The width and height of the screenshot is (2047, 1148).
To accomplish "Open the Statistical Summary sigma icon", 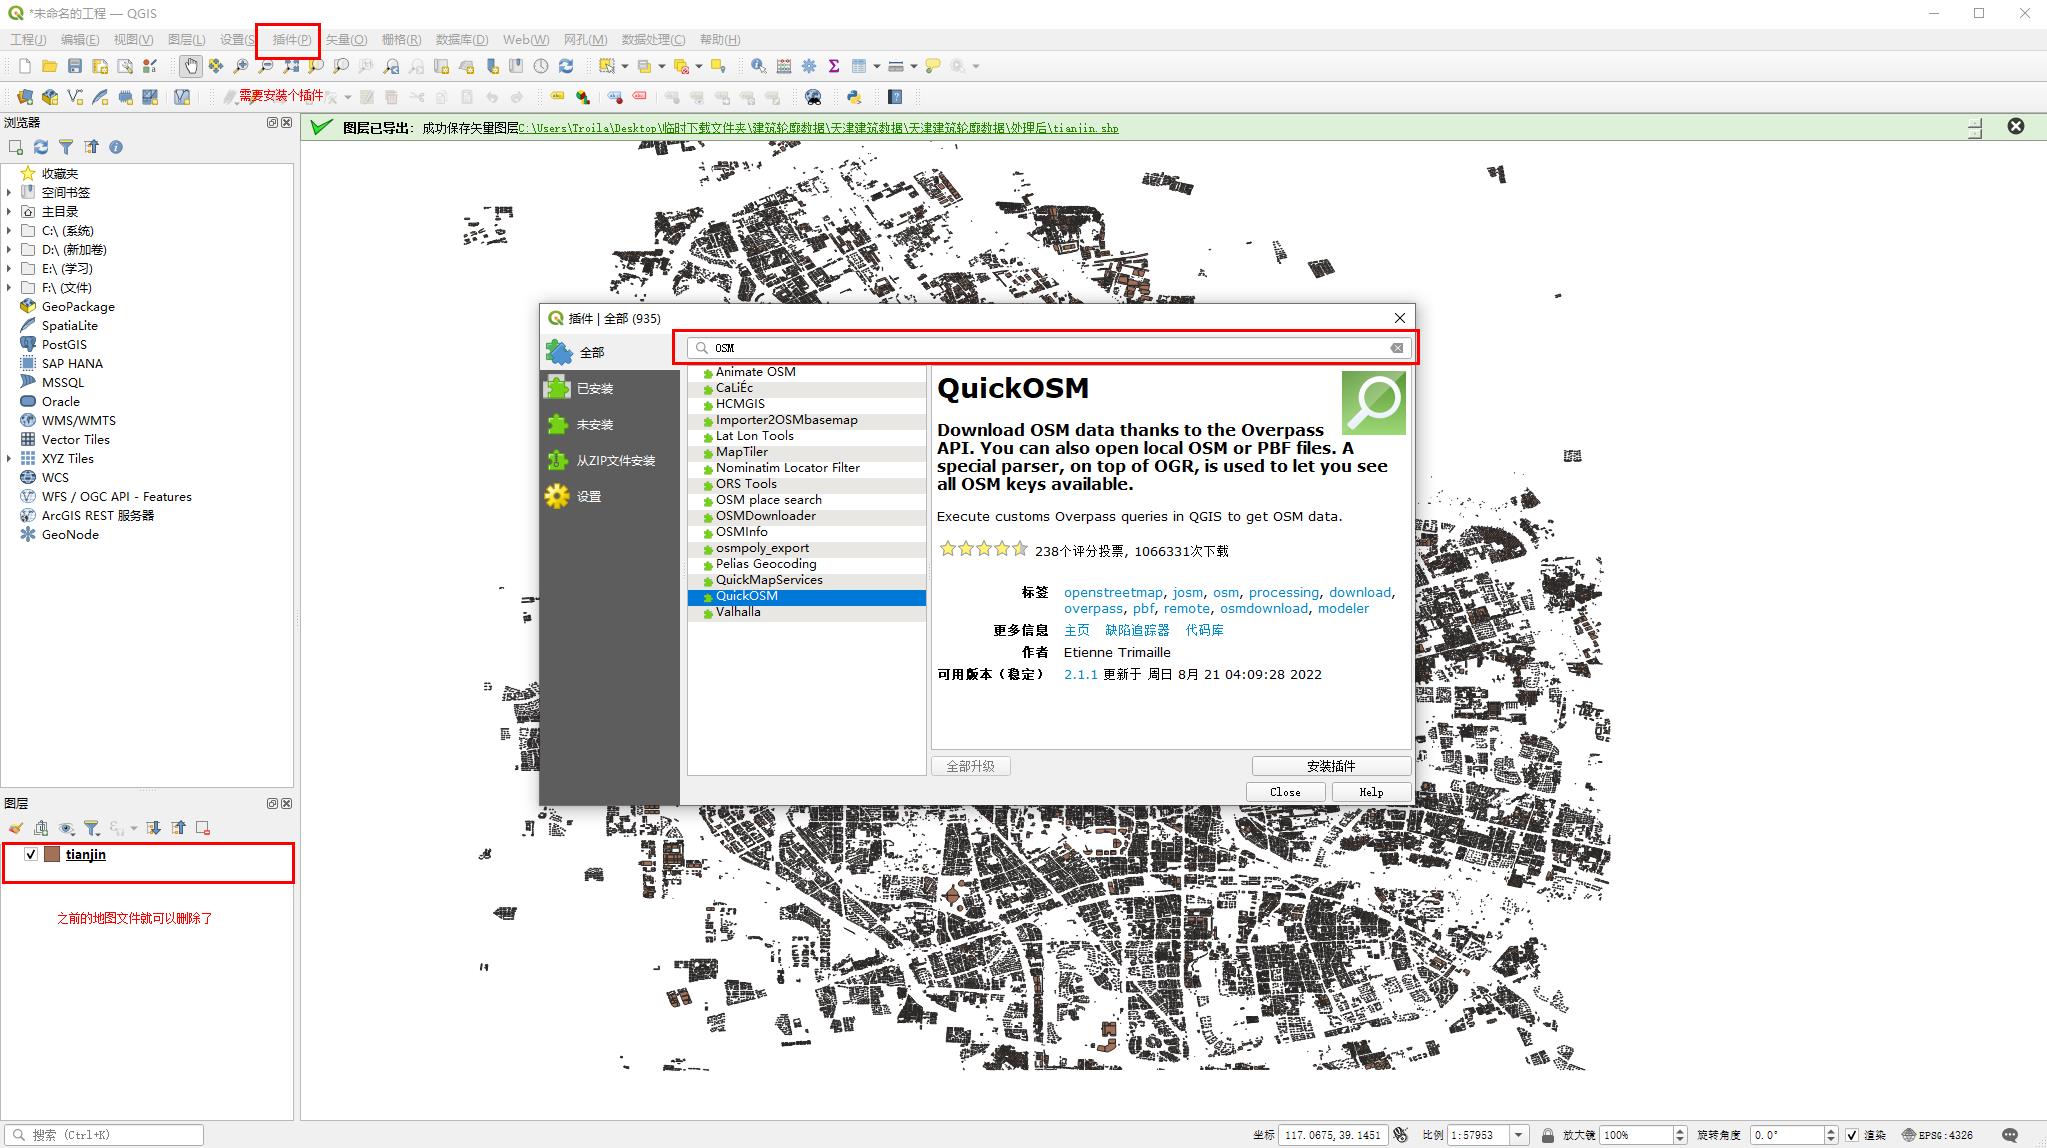I will click(834, 66).
